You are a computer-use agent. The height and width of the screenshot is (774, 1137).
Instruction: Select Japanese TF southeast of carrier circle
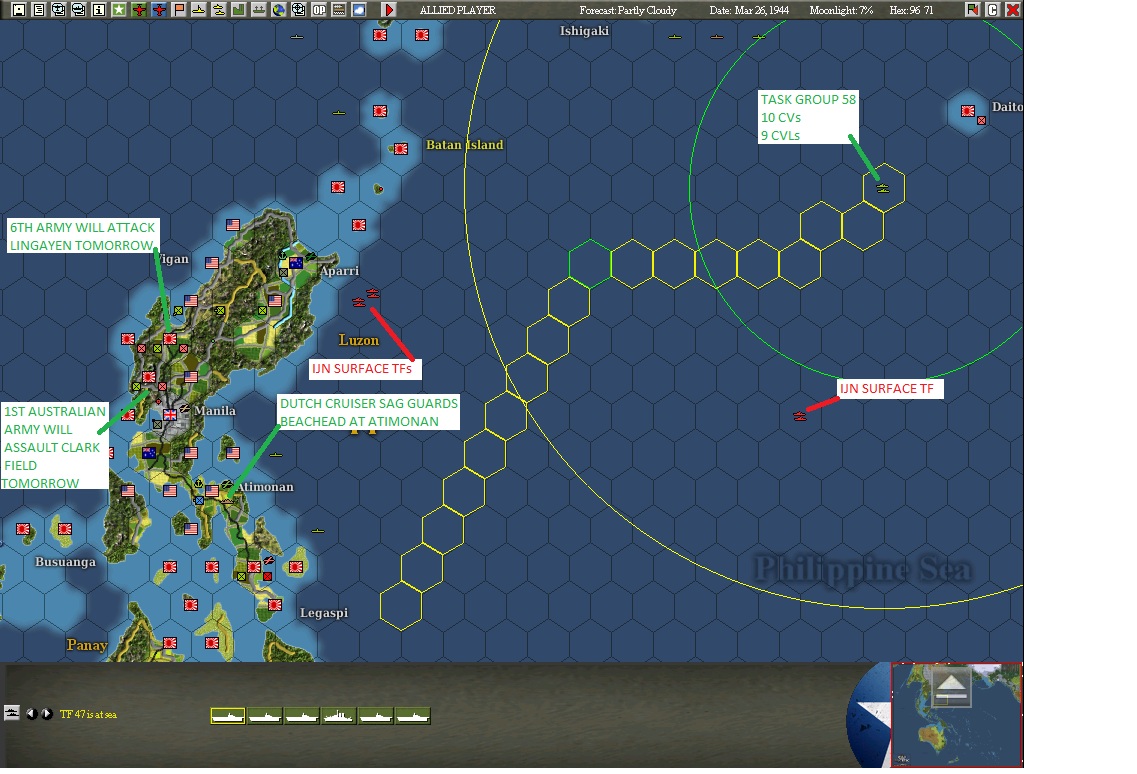point(800,416)
